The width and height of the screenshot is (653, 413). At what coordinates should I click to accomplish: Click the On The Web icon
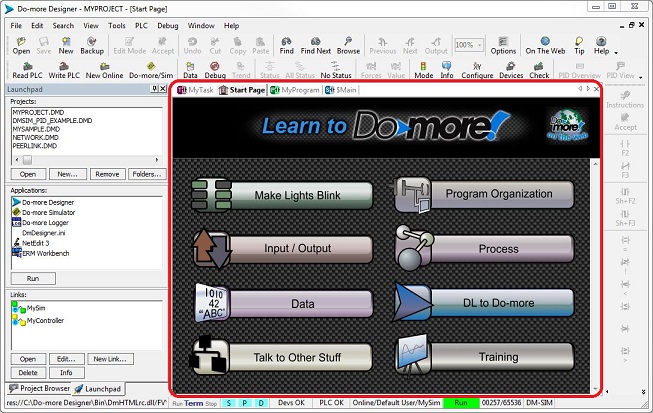[x=544, y=44]
